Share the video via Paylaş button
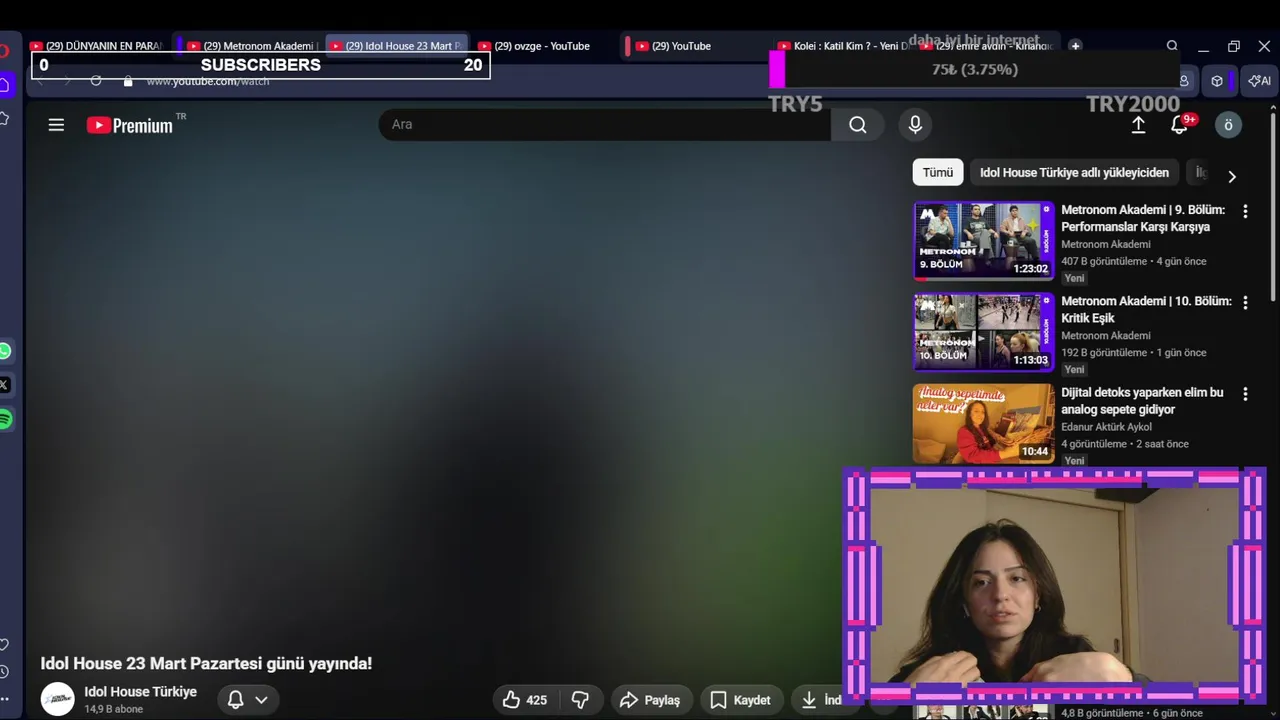 (650, 700)
